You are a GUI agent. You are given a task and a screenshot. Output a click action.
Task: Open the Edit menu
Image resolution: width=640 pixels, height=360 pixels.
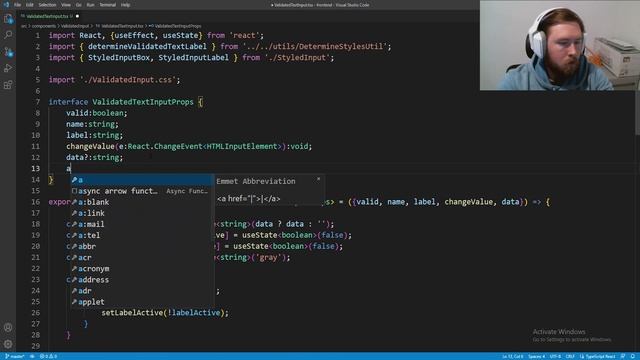tap(30, 5)
